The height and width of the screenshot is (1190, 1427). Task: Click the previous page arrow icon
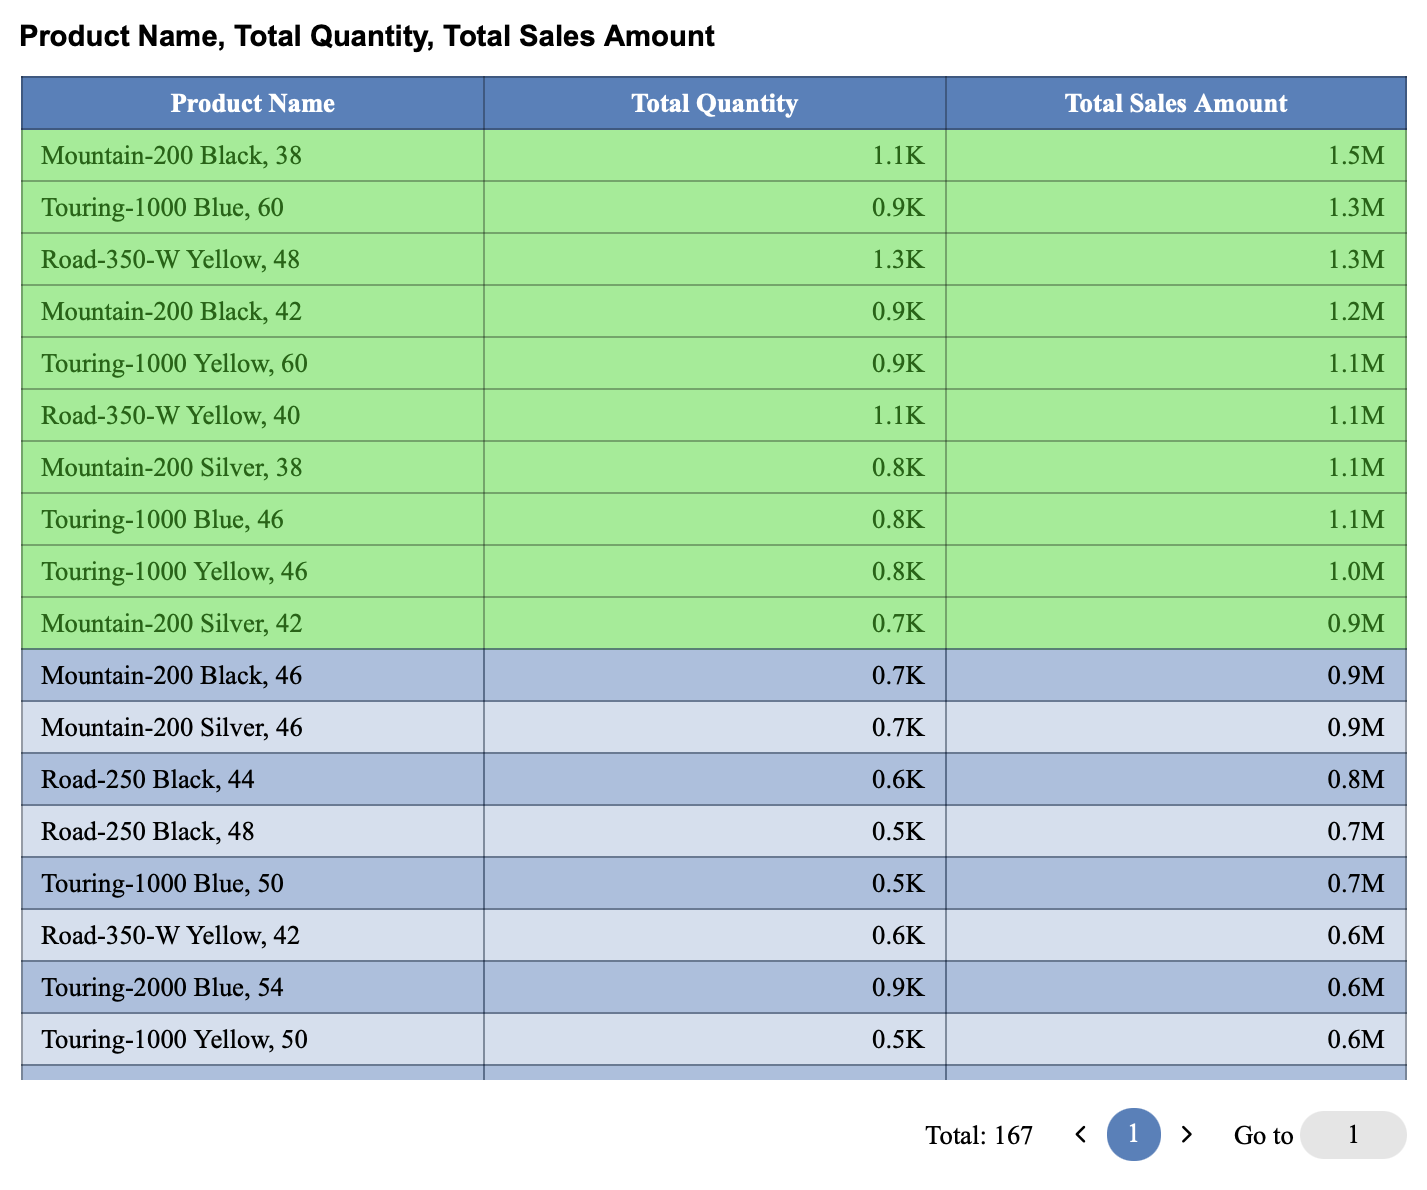click(1080, 1134)
